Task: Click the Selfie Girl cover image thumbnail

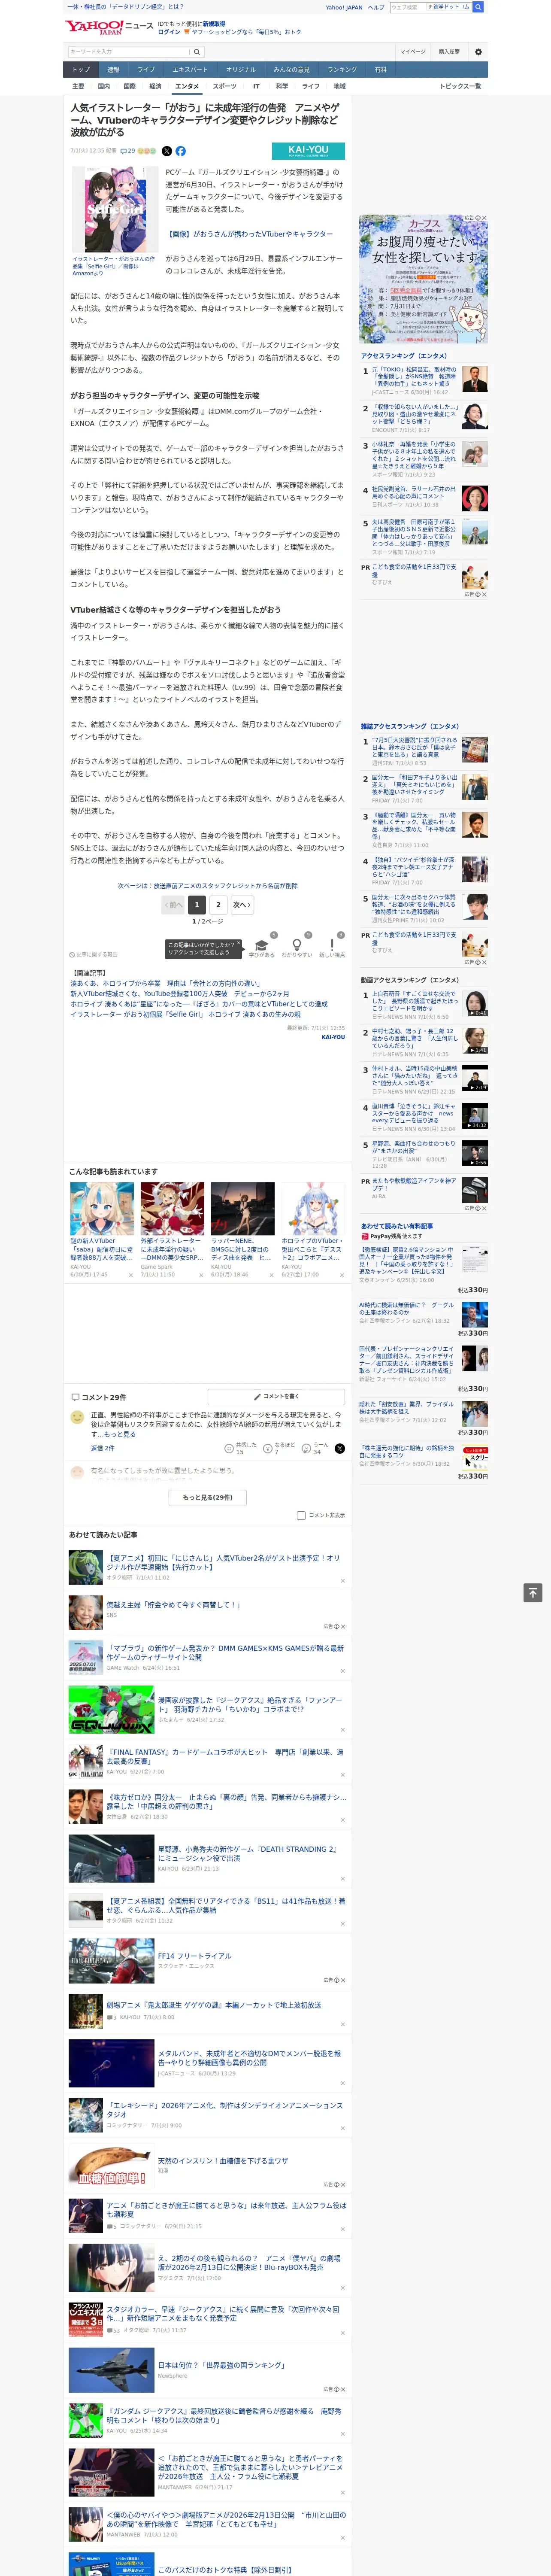Action: [115, 210]
